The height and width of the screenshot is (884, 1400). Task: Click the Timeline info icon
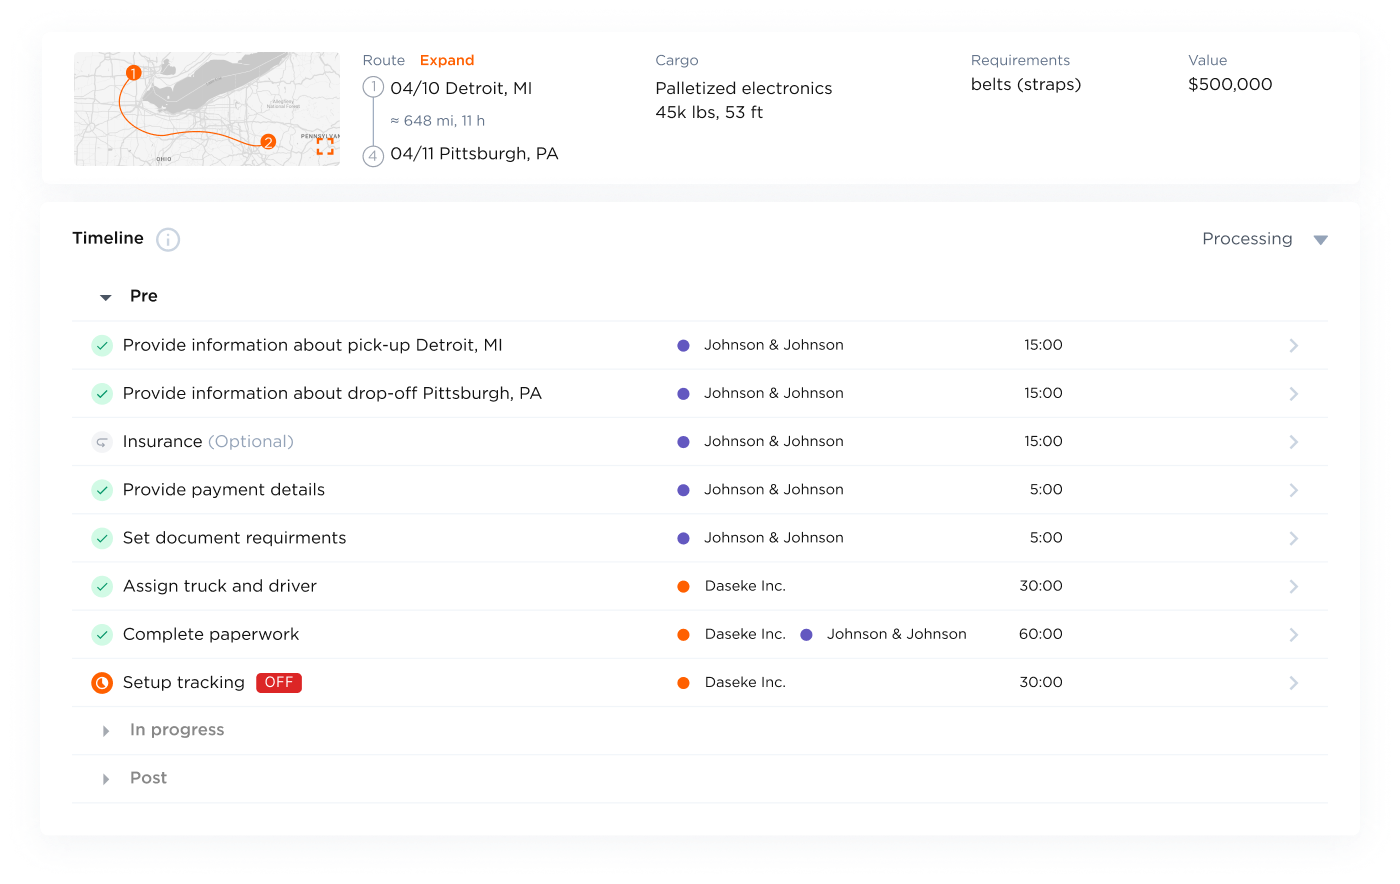pyautogui.click(x=168, y=239)
